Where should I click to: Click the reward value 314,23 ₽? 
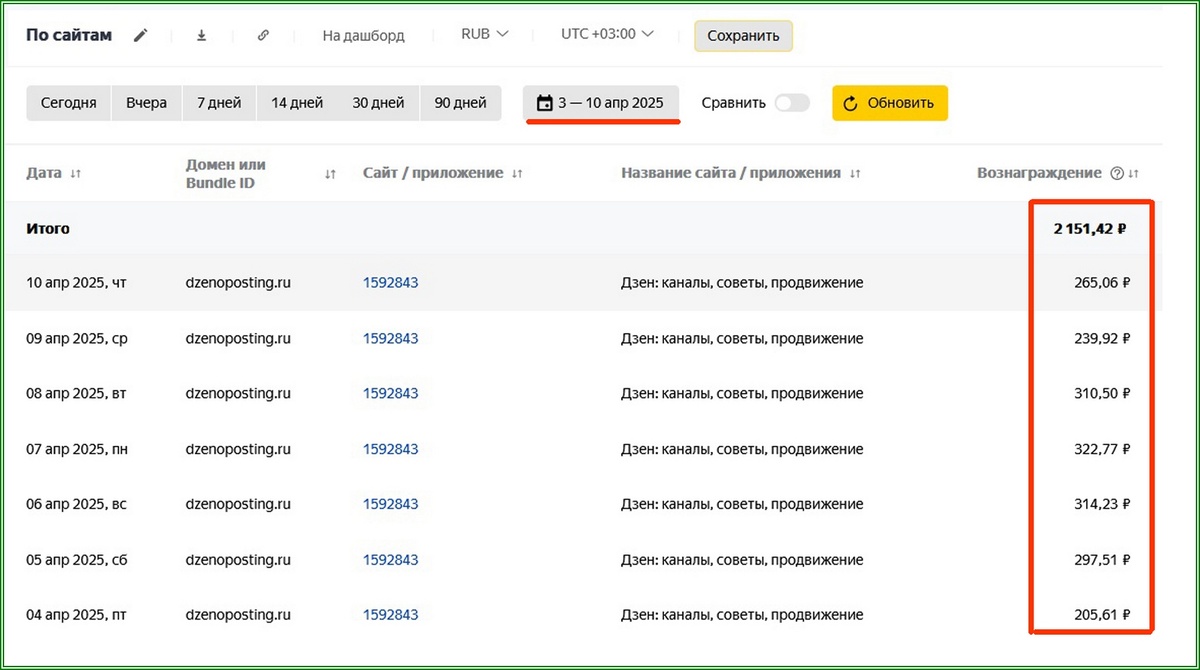(x=1101, y=504)
